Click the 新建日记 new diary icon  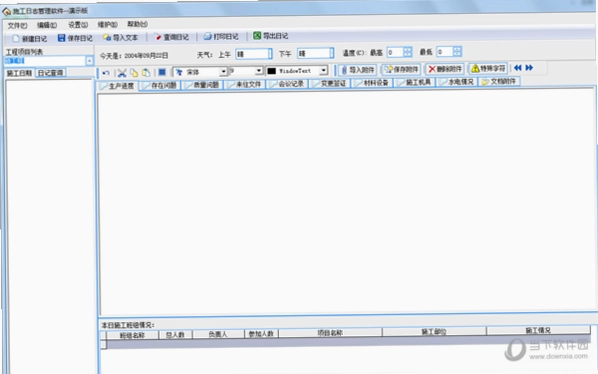pyautogui.click(x=16, y=39)
